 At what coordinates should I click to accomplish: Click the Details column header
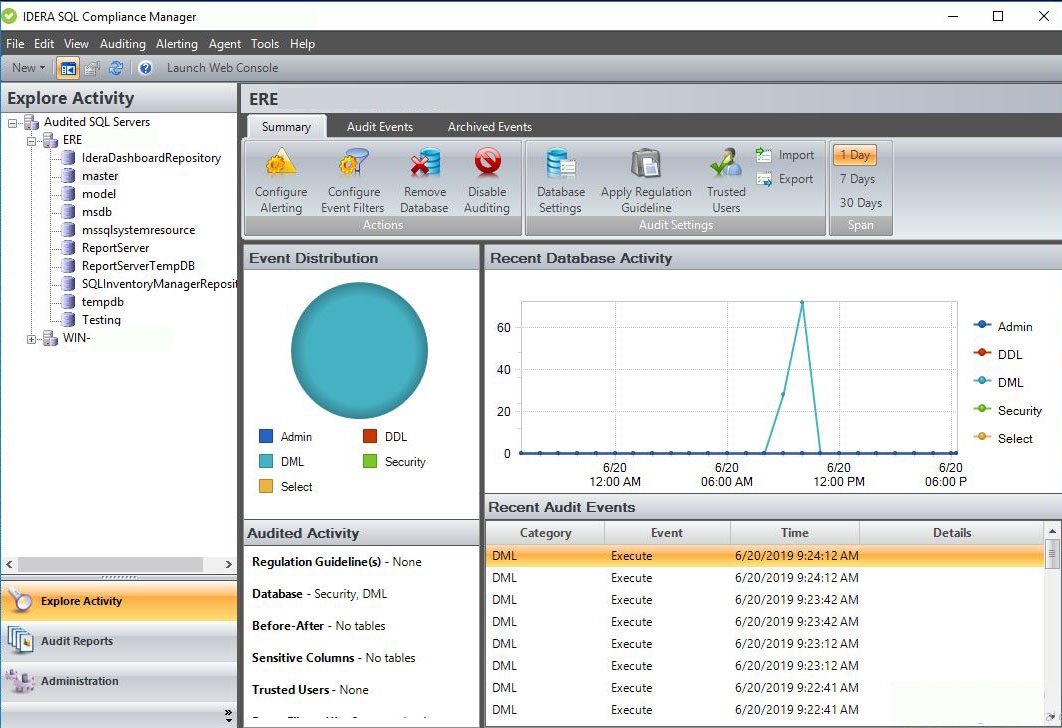pos(952,533)
